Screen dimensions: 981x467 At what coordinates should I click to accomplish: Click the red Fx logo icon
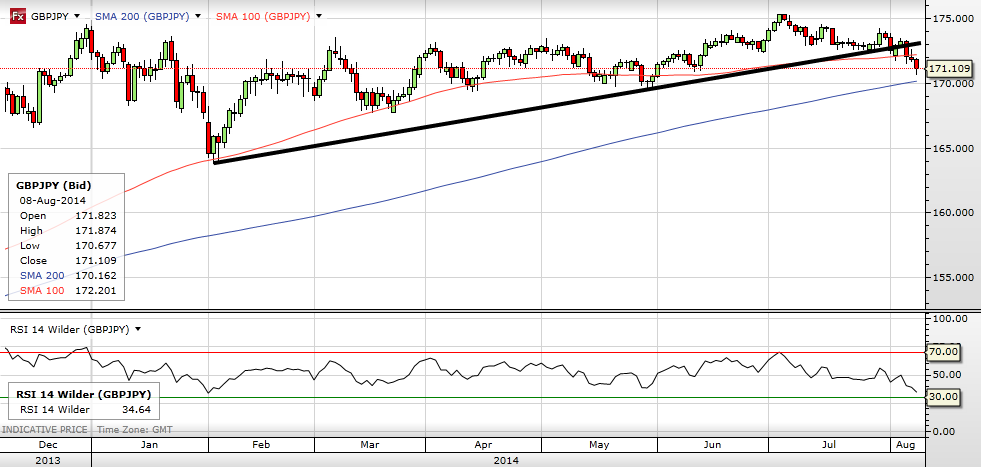[17, 17]
